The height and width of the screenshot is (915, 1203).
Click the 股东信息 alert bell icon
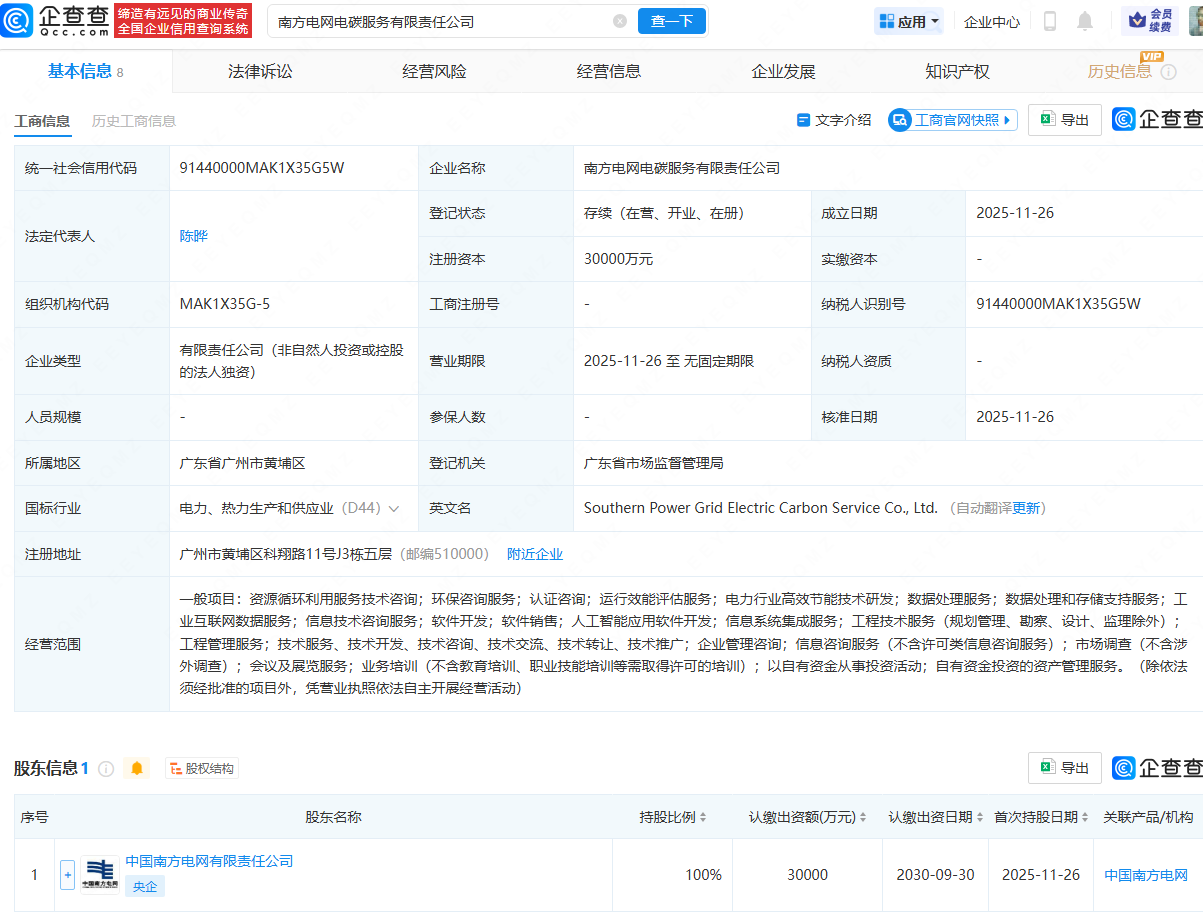pos(137,768)
